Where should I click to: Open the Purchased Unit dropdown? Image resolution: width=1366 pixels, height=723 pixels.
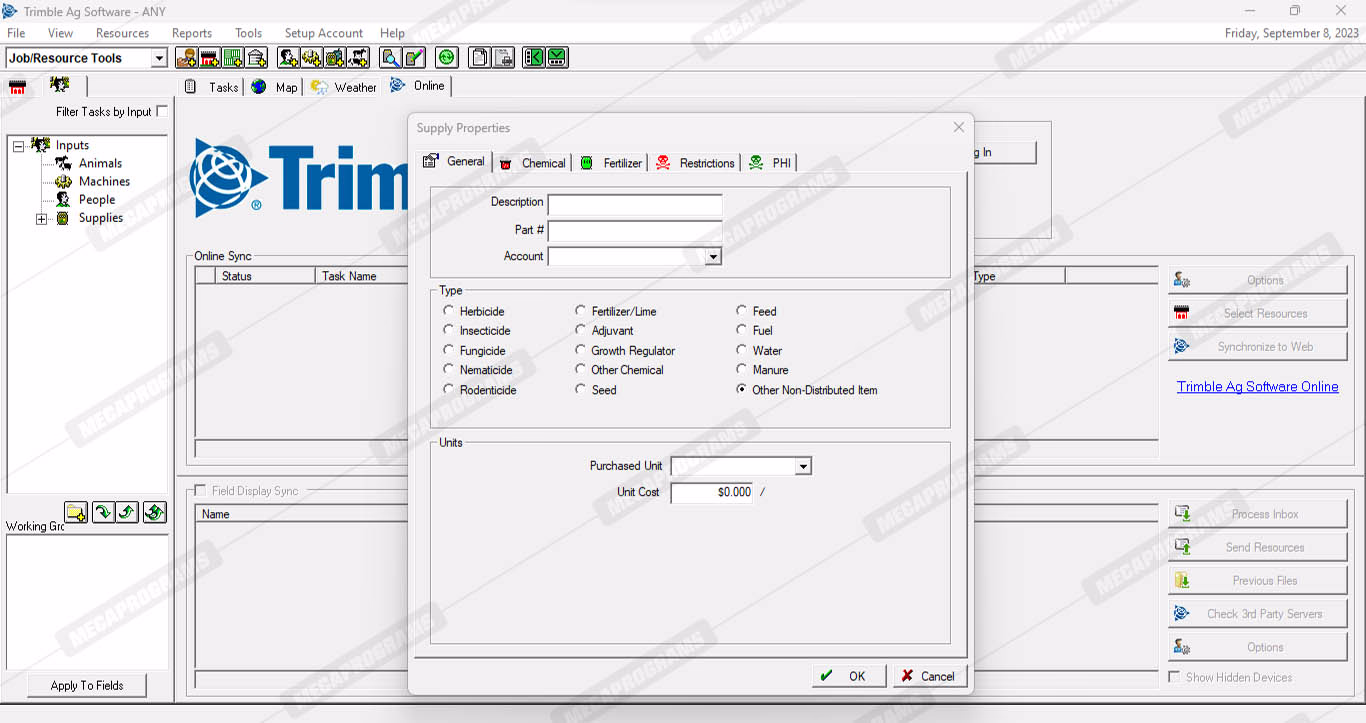[x=803, y=466]
